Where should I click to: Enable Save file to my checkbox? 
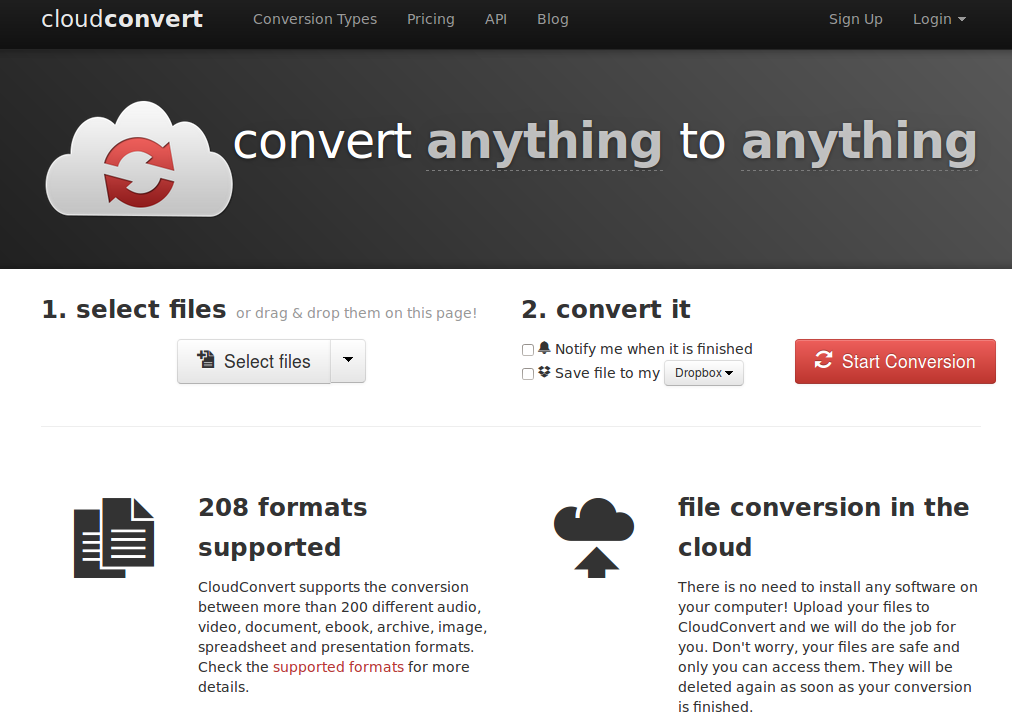point(528,374)
